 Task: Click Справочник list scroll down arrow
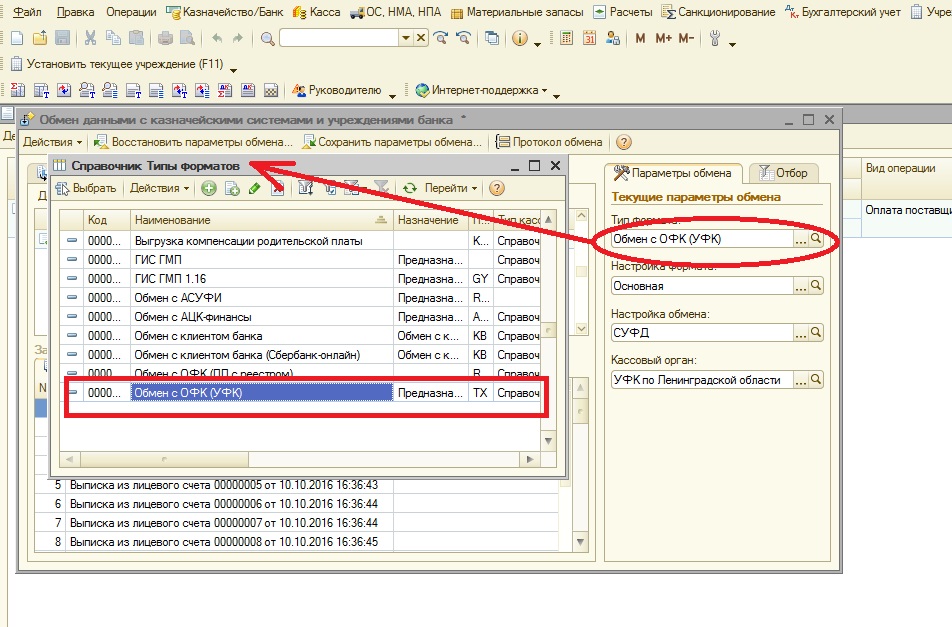pos(548,441)
